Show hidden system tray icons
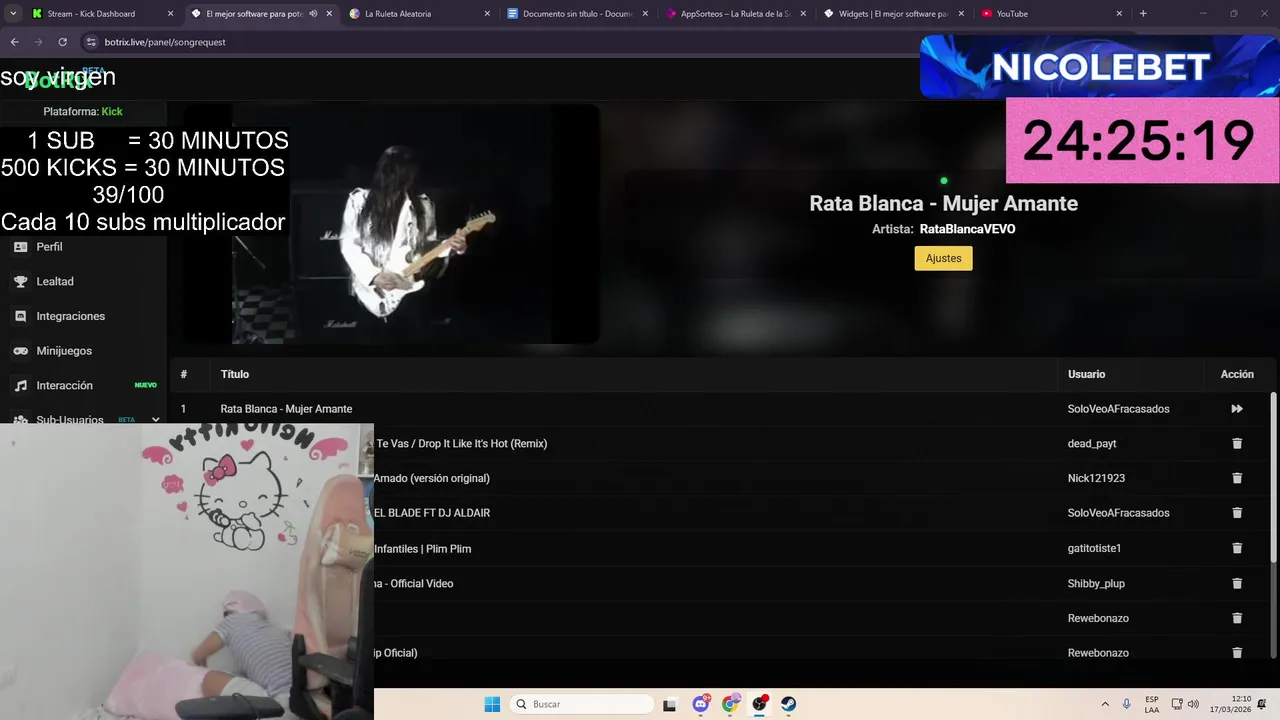1280x720 pixels. click(1105, 704)
